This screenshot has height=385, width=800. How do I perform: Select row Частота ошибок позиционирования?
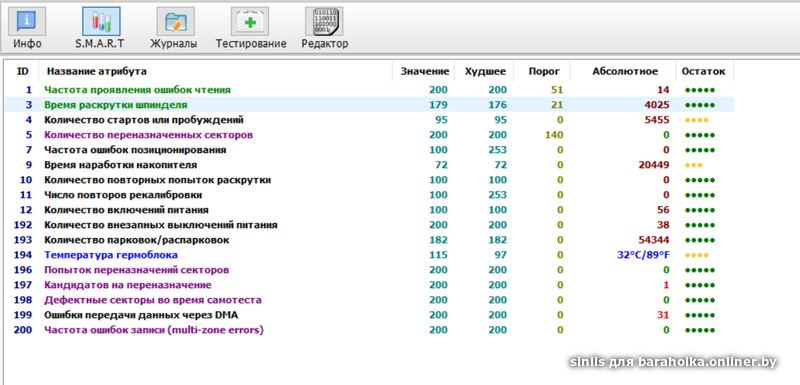point(370,150)
